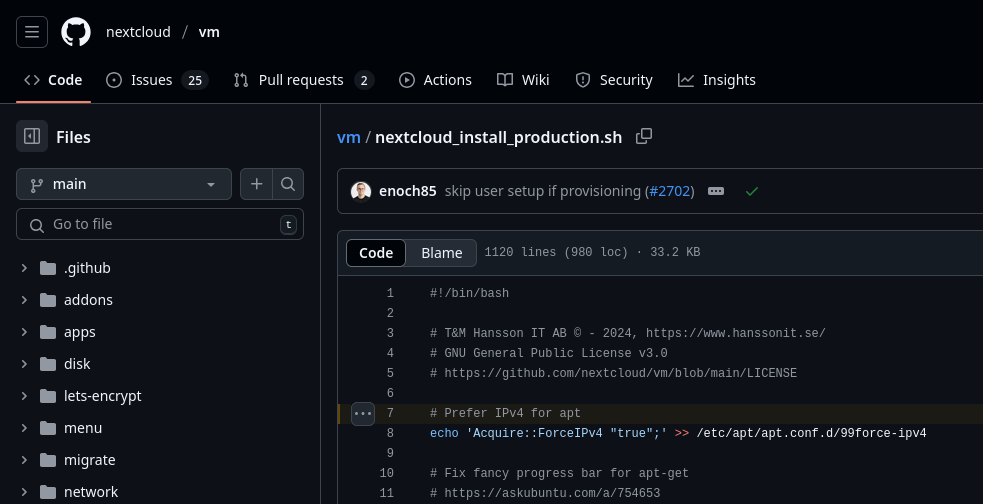Search the repository with magnifier button
Image resolution: width=983 pixels, height=504 pixels.
288,184
